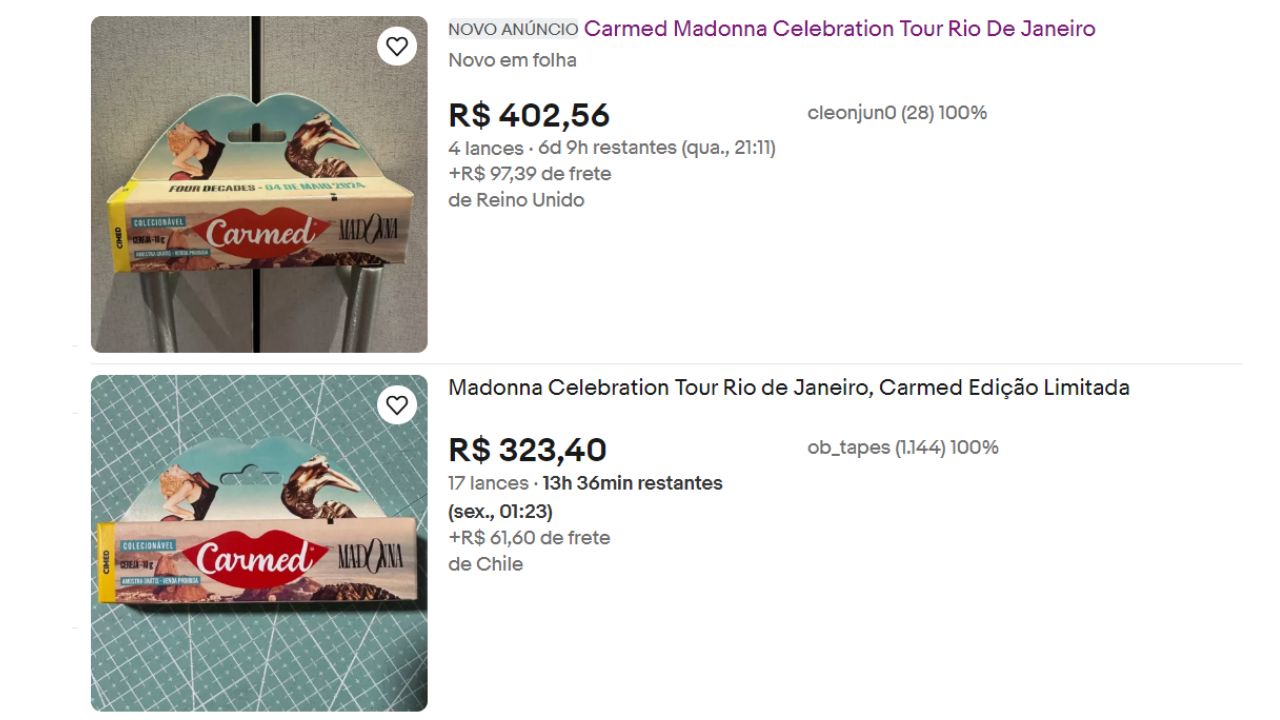Image resolution: width=1280 pixels, height=720 pixels.
Task: Toggle the watch heart on the Four Decades box listing
Action: click(397, 45)
